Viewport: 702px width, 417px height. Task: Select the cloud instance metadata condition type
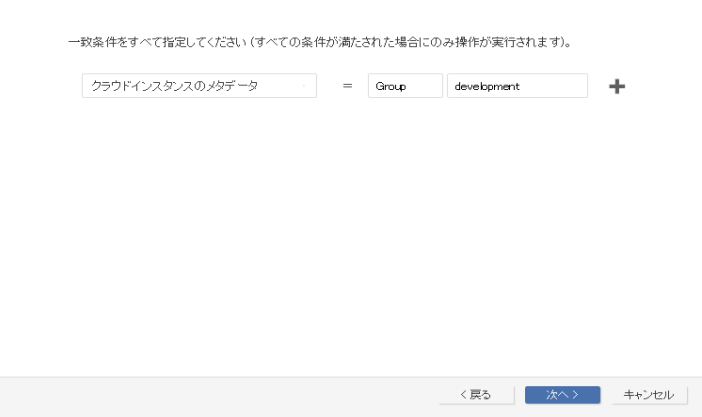click(x=175, y=86)
